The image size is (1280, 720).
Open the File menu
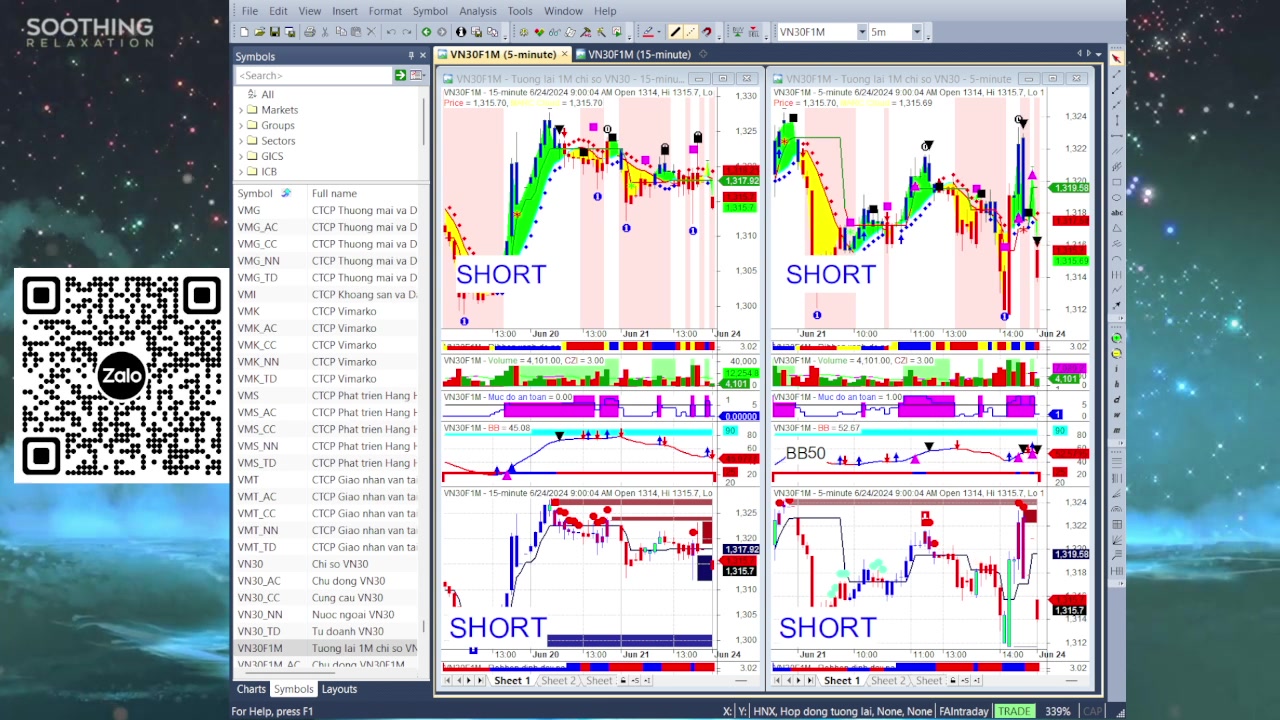click(250, 11)
